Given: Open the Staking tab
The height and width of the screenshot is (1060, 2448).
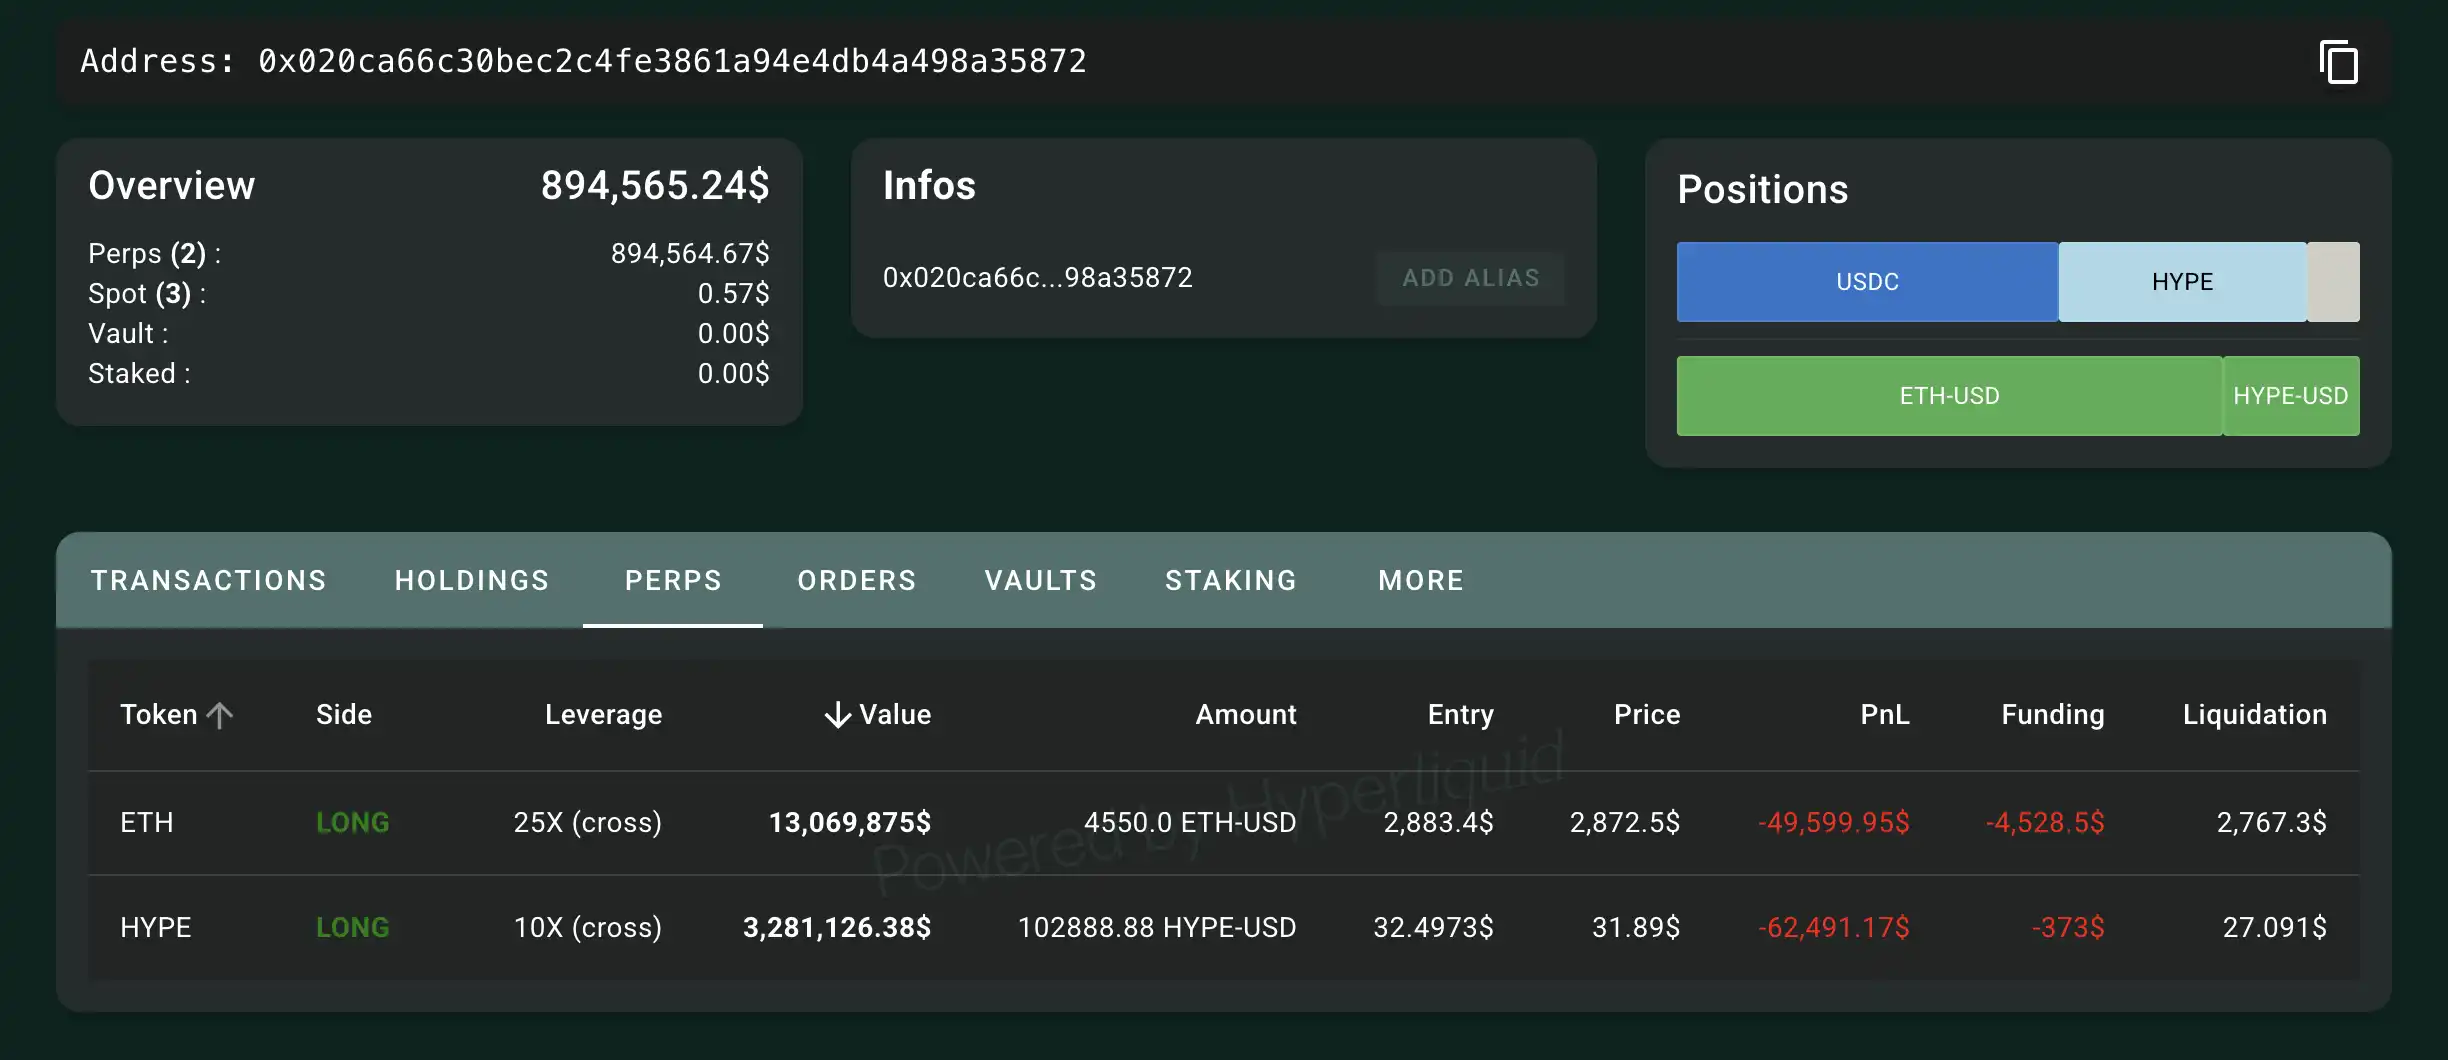Looking at the screenshot, I should [x=1231, y=581].
